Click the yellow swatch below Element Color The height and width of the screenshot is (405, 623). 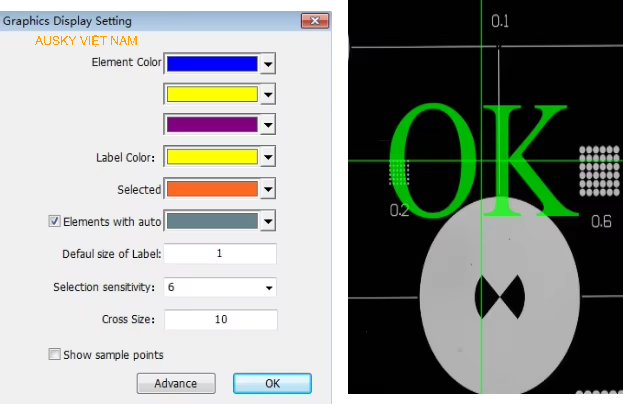tap(211, 94)
